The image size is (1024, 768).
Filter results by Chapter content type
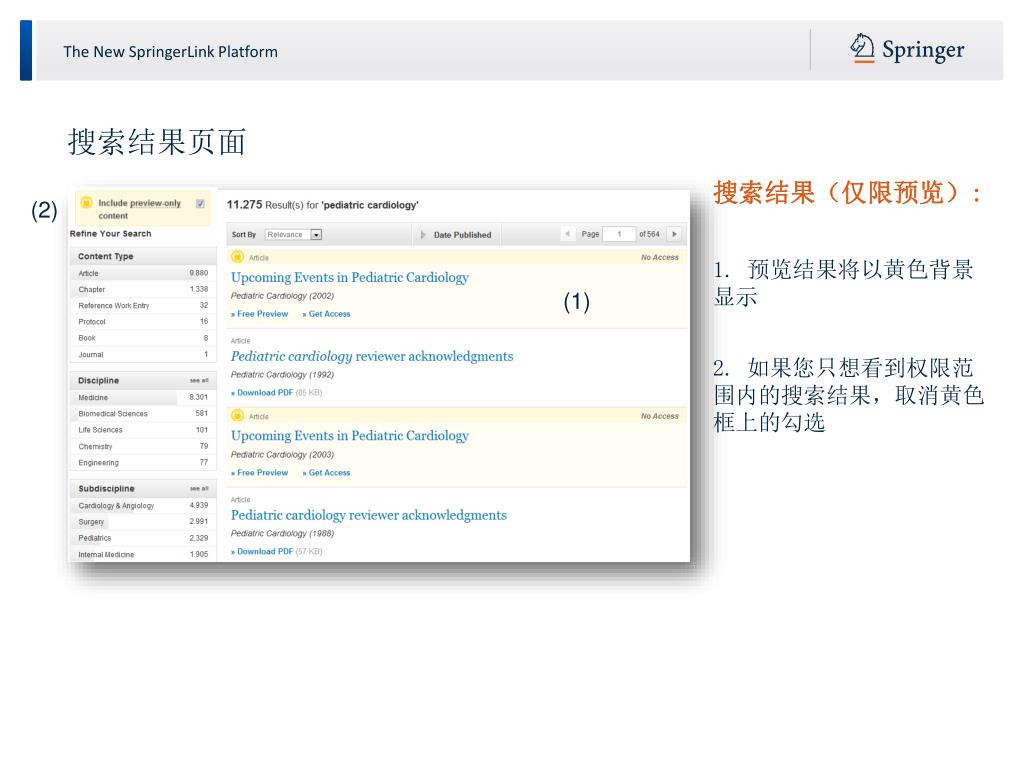[143, 289]
